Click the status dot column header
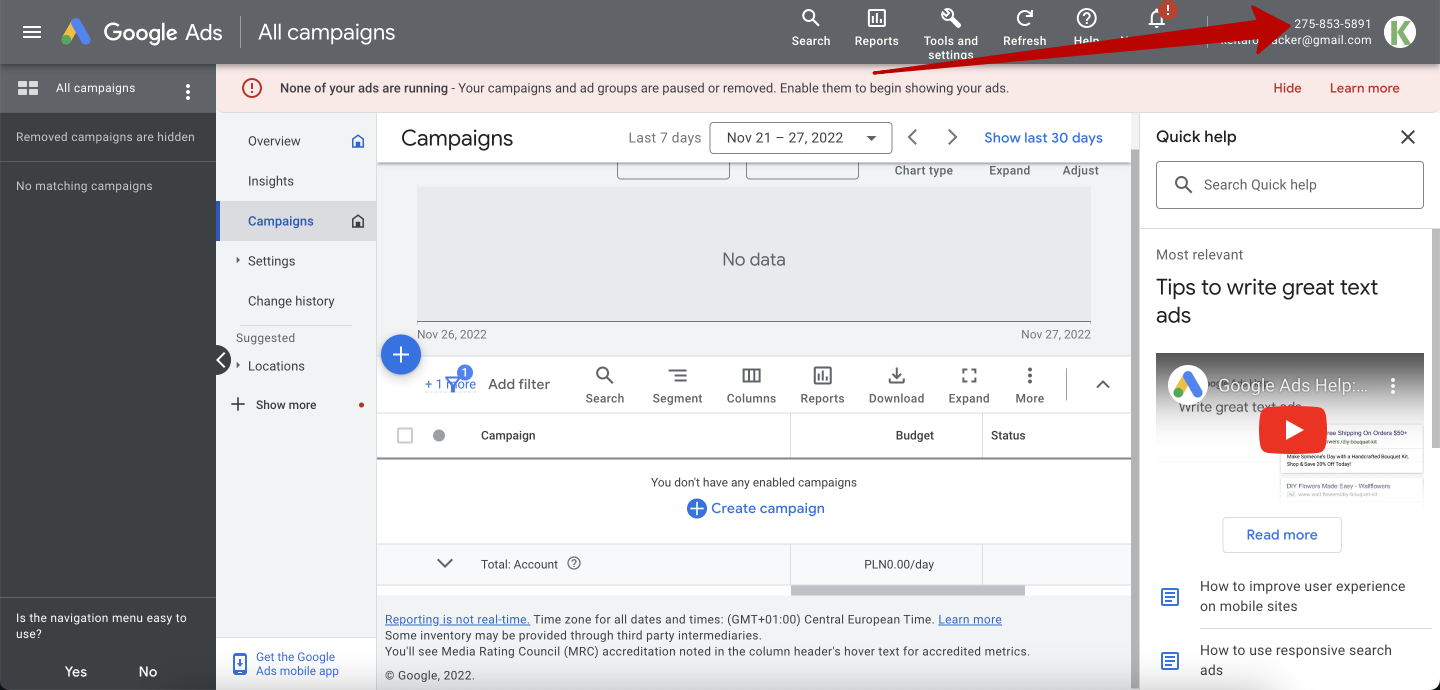The image size is (1440, 690). coord(439,435)
